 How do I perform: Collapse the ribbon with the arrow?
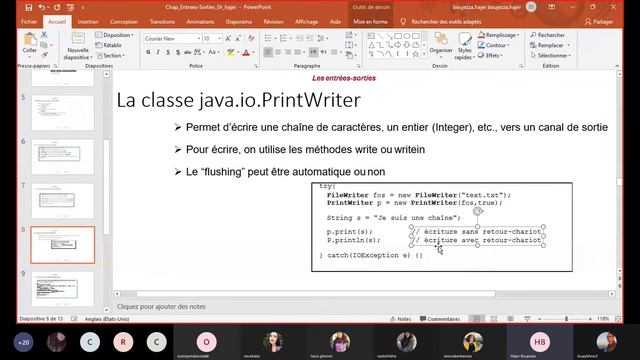[617, 66]
